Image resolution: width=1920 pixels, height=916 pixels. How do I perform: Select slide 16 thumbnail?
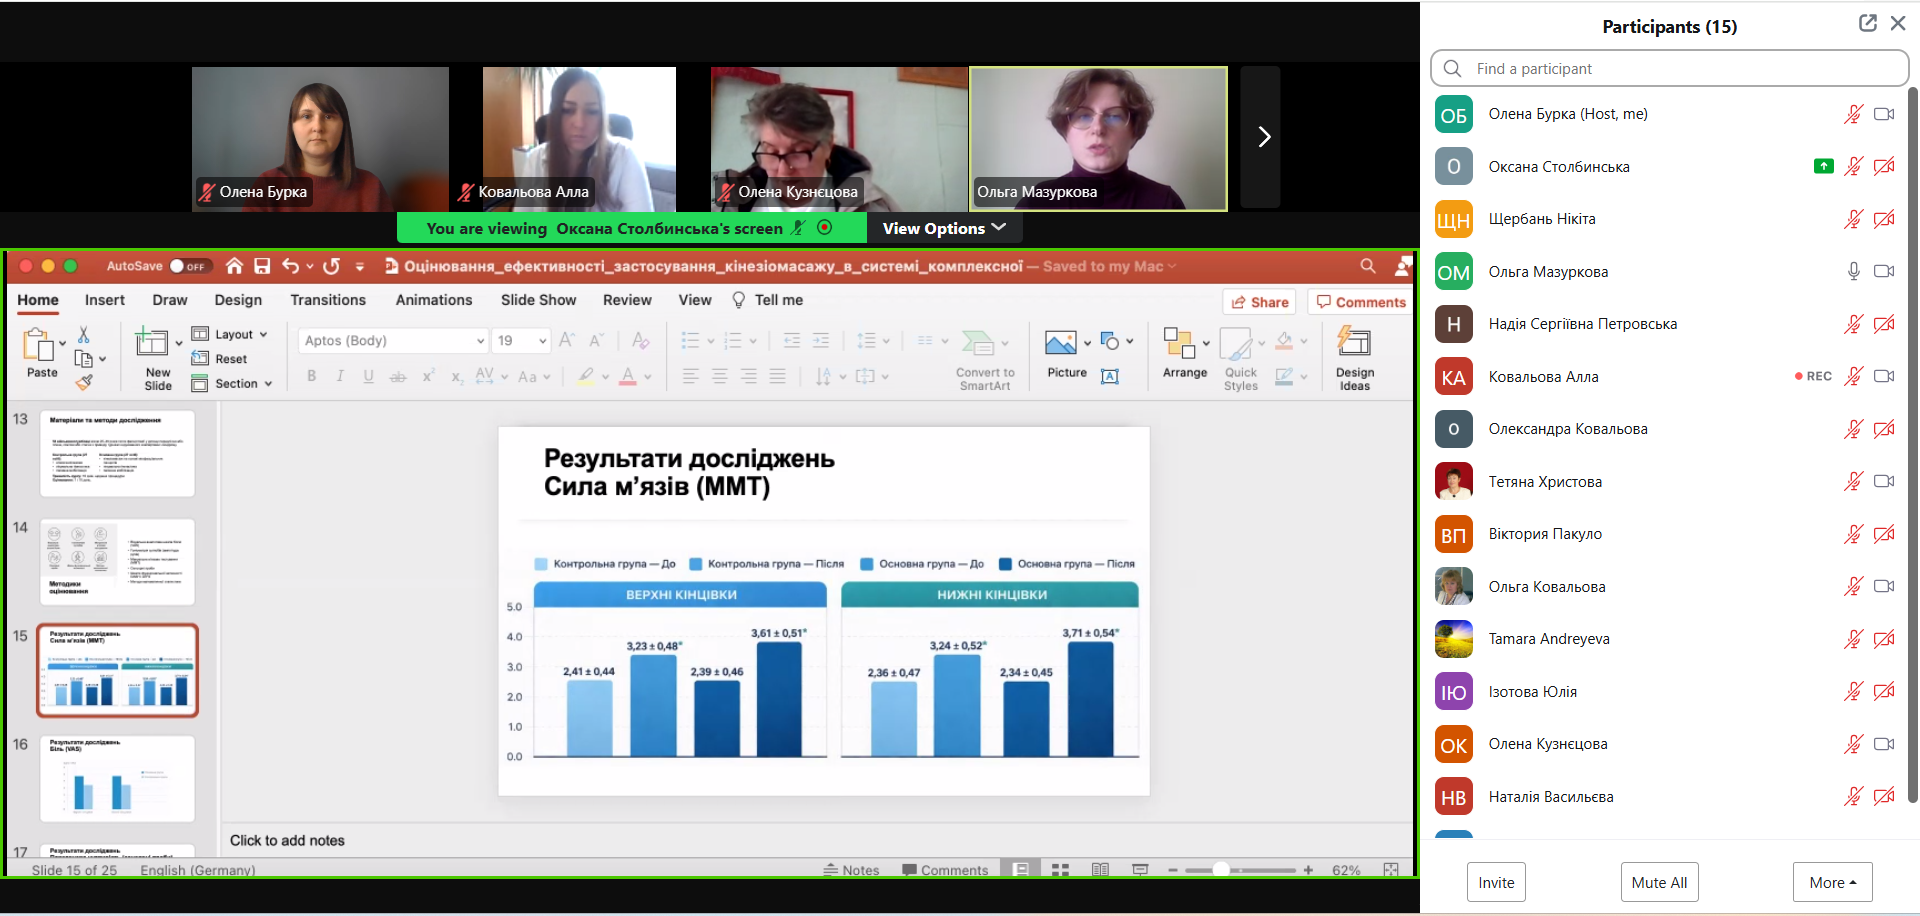pyautogui.click(x=117, y=779)
